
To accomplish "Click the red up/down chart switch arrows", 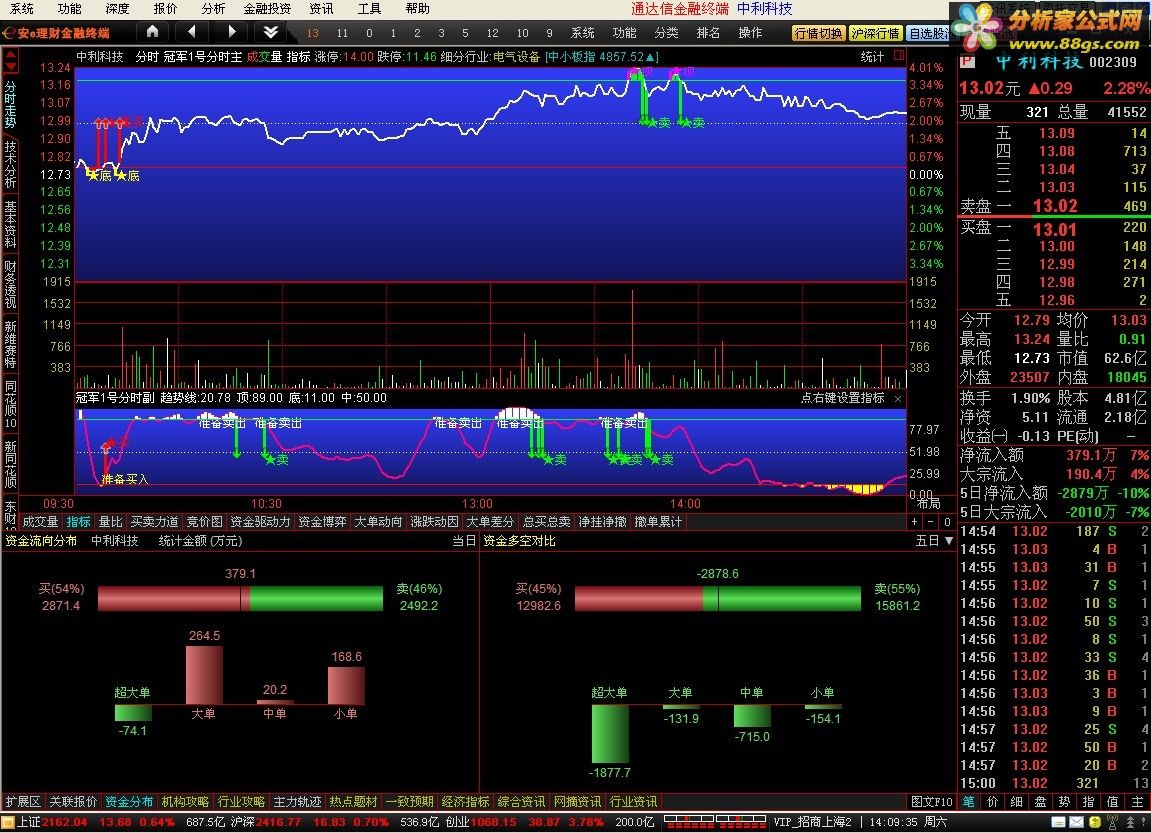I will click(10, 60).
